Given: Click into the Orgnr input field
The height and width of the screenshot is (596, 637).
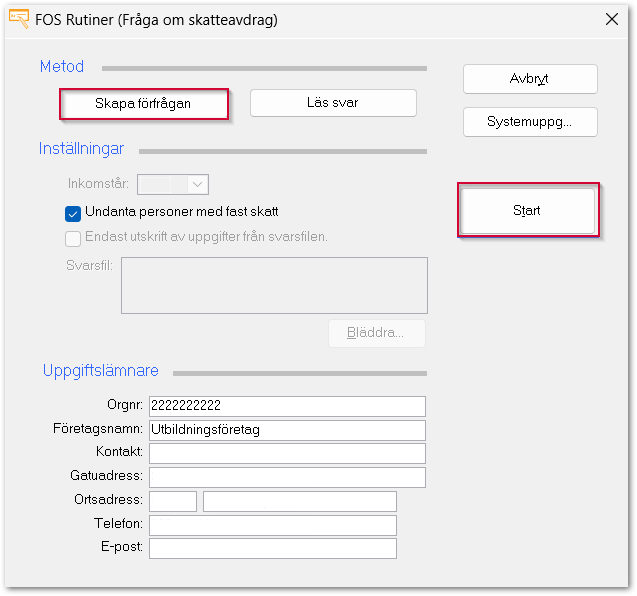Looking at the screenshot, I should [x=287, y=406].
